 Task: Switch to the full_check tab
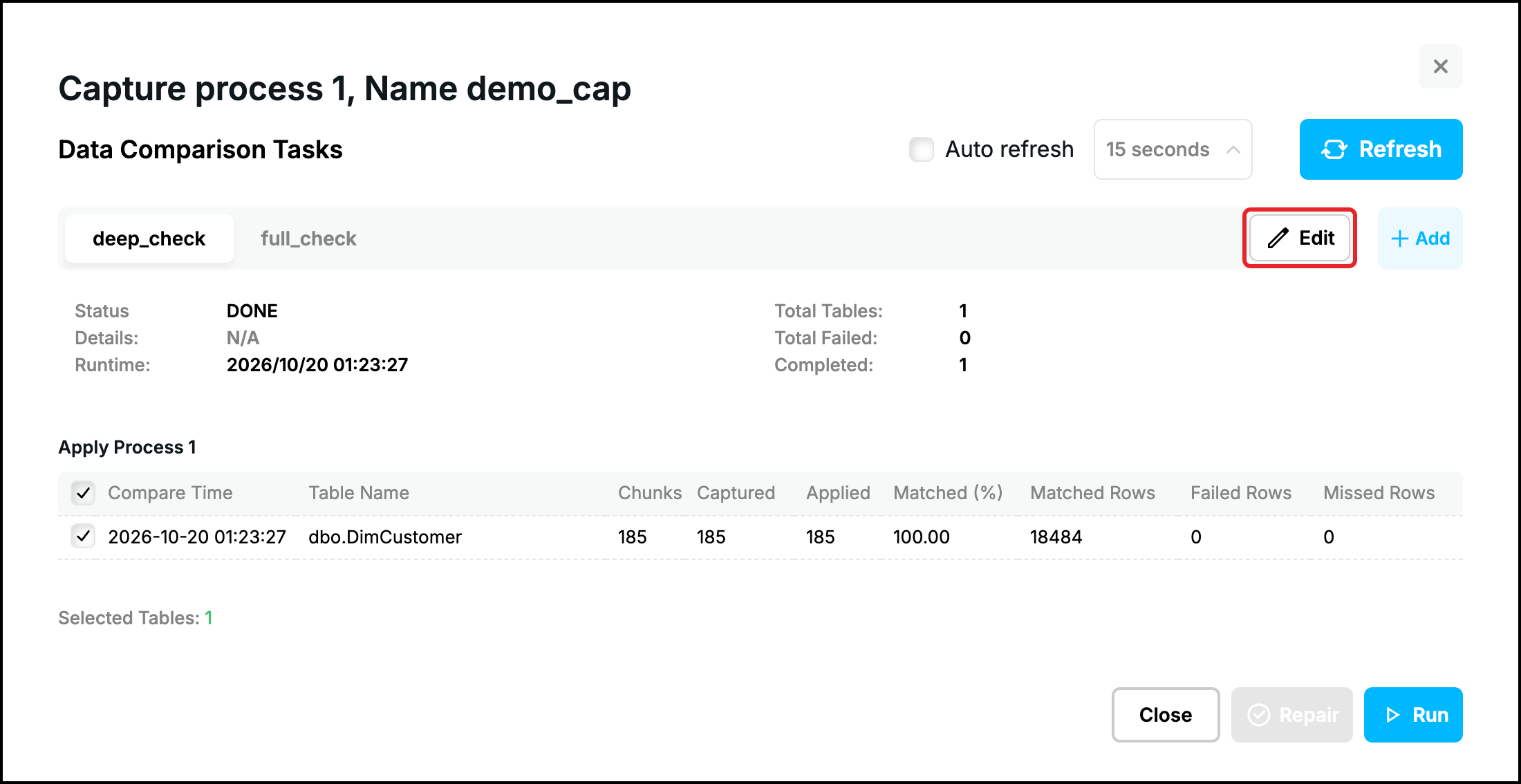click(309, 239)
